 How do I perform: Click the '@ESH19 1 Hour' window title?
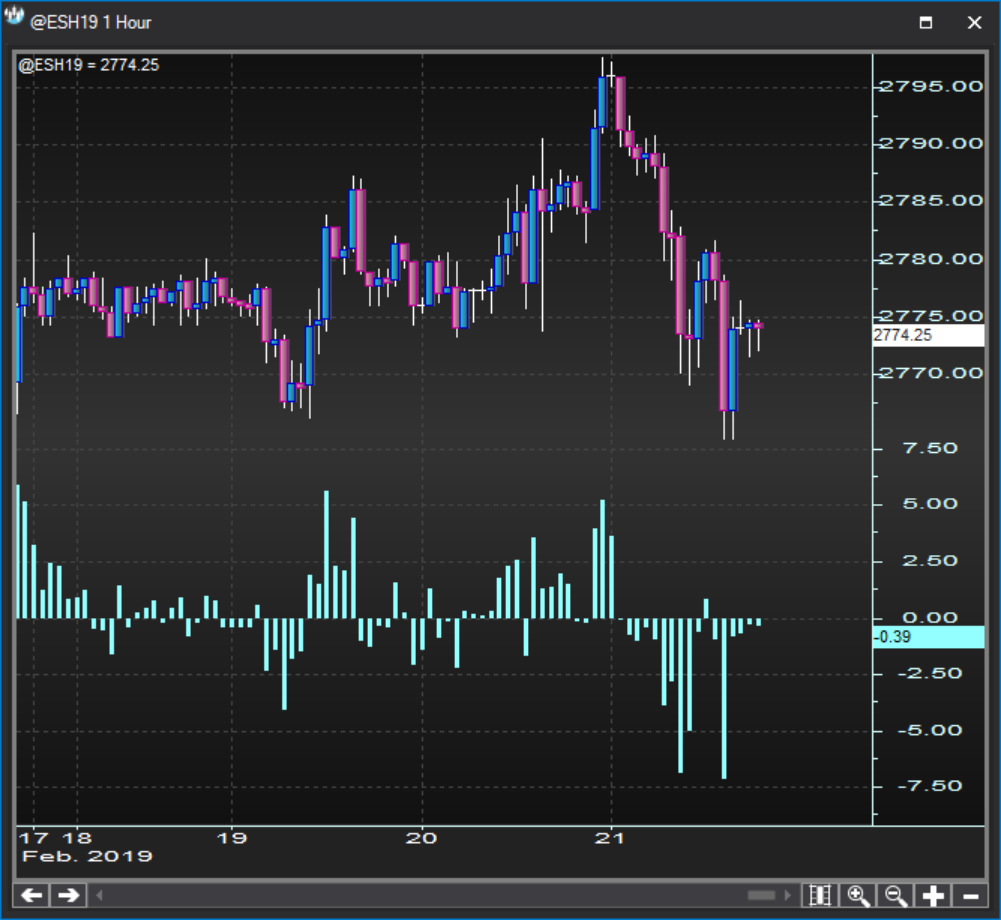91,22
